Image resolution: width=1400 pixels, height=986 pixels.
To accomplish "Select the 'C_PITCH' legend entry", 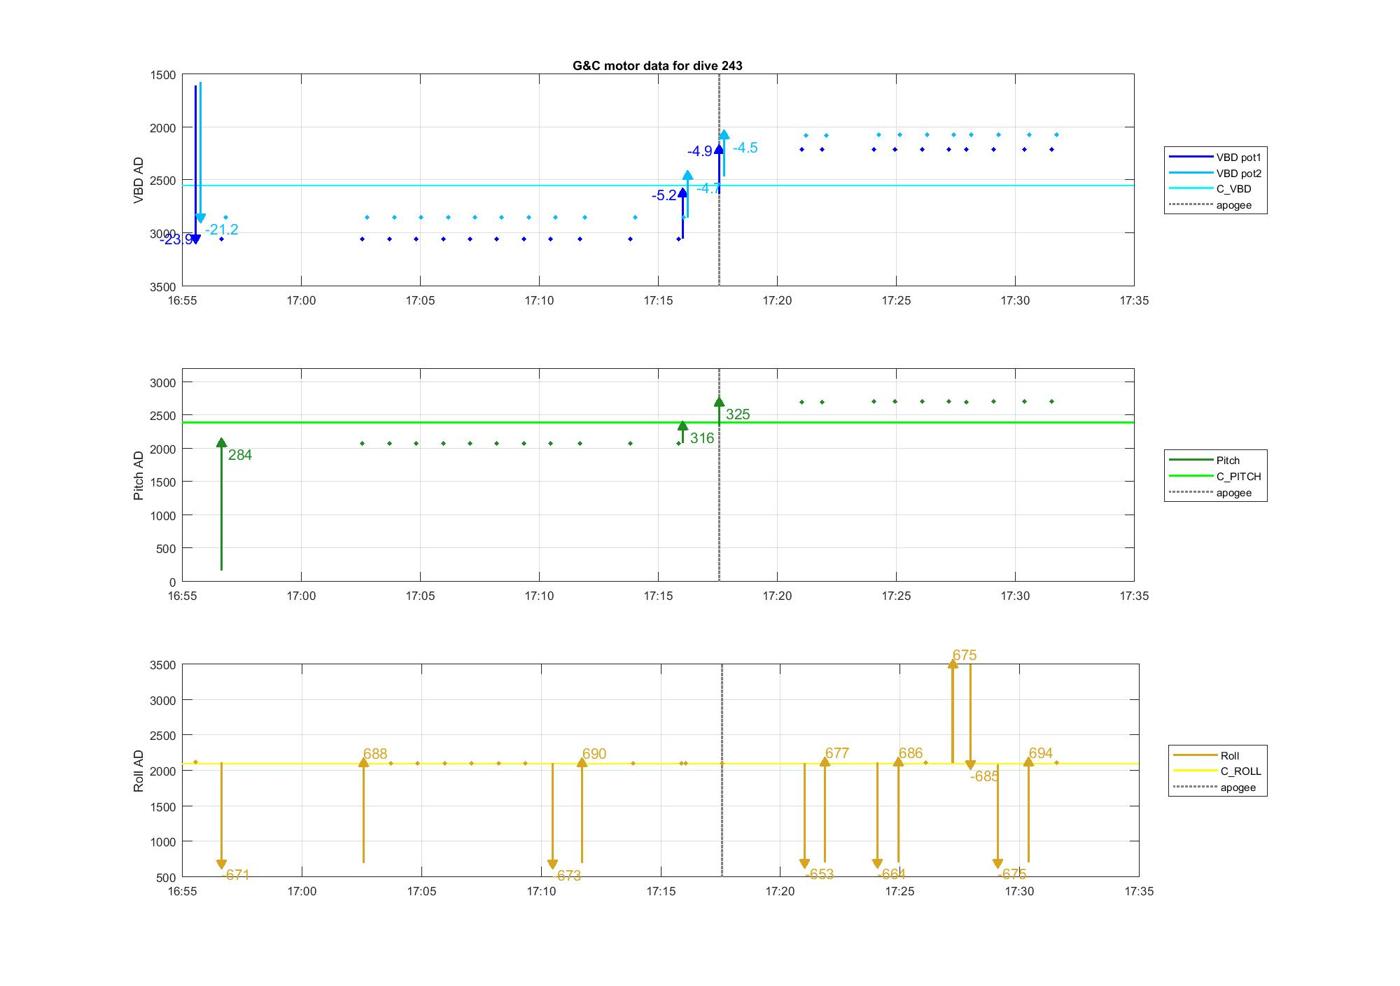I will (1215, 476).
